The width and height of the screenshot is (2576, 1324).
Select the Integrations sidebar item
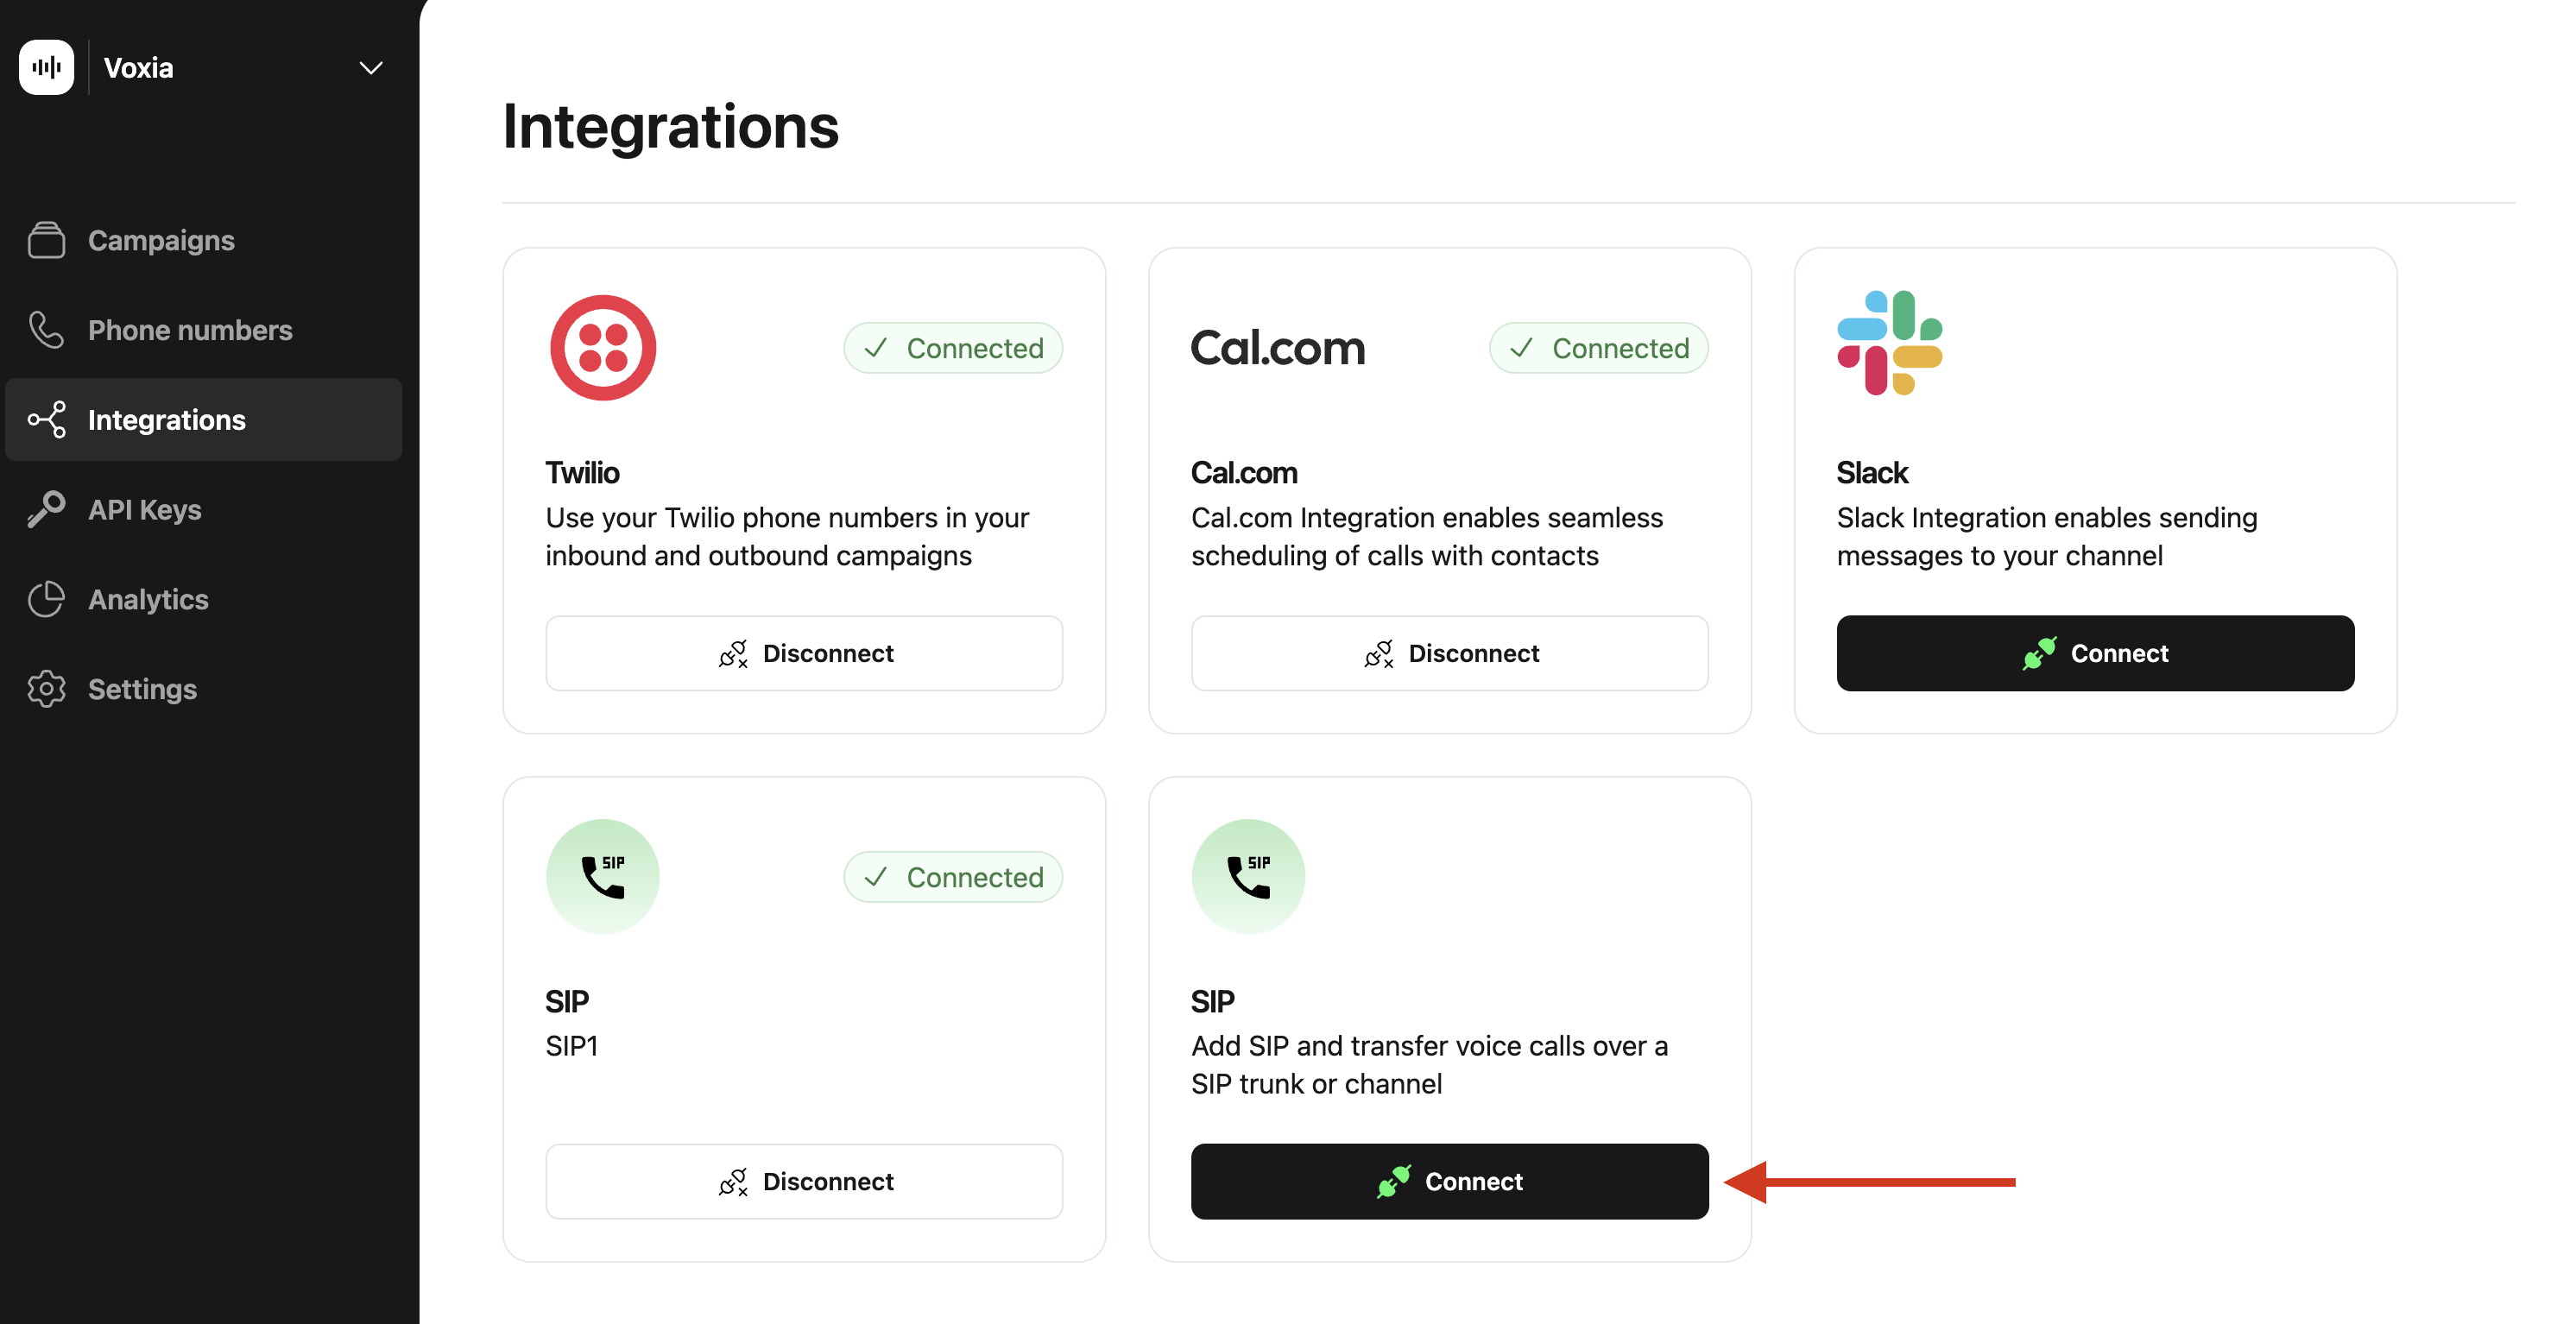(204, 419)
